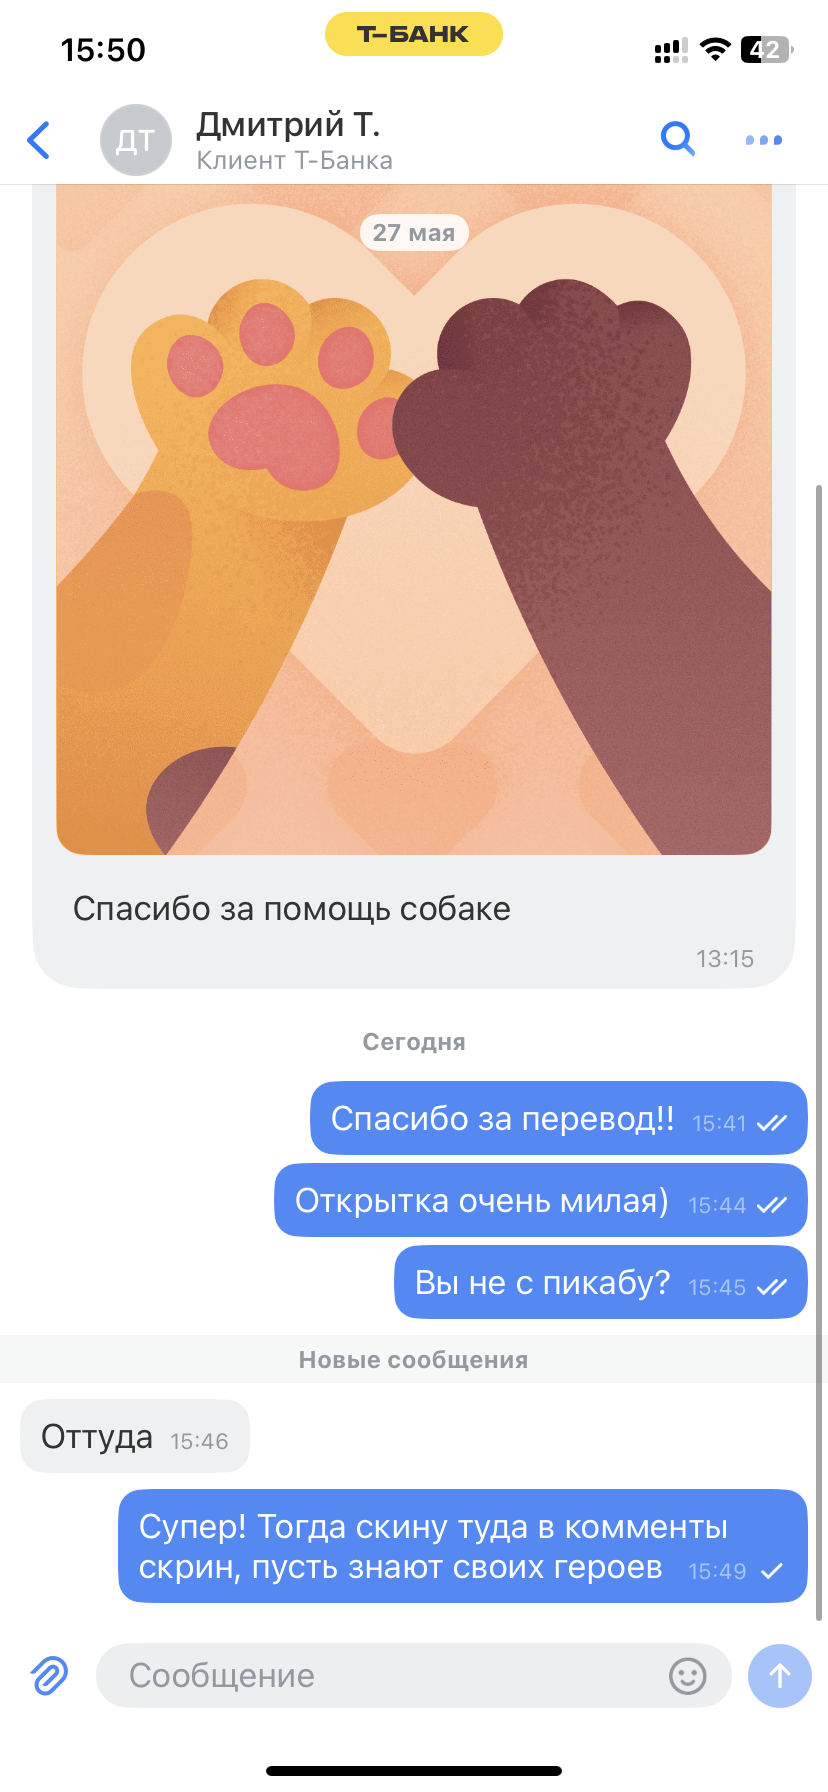The width and height of the screenshot is (828, 1792).
Task: Tap the contact name Дмитрий Т.
Action: click(288, 124)
